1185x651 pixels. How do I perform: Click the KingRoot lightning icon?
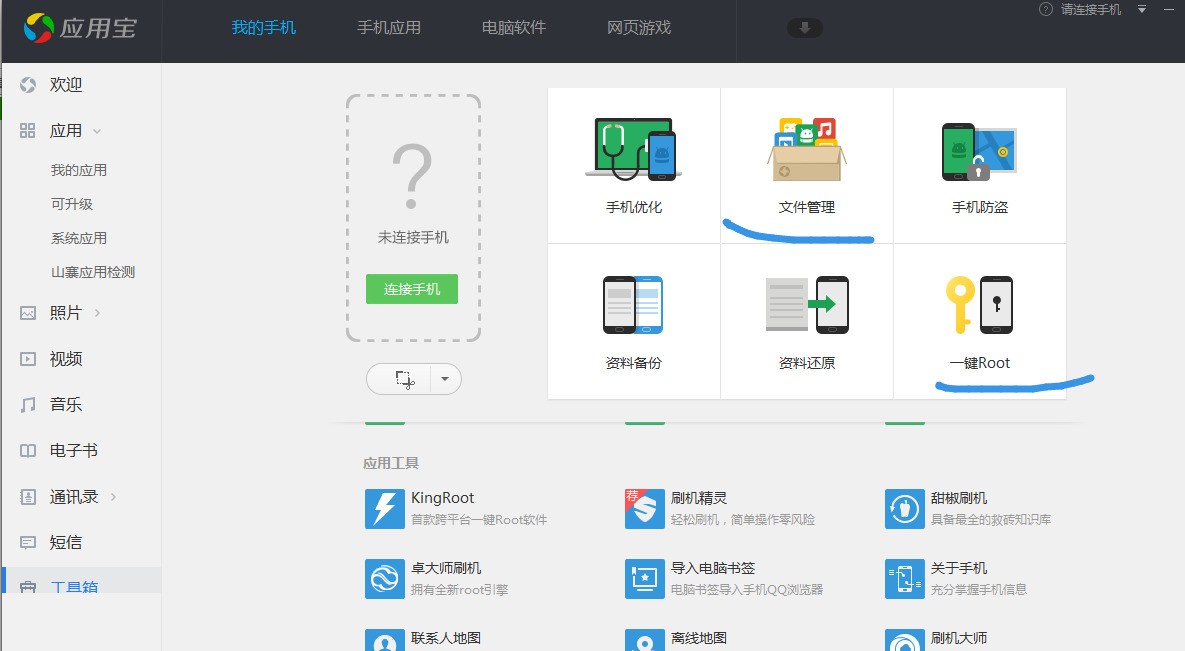pyautogui.click(x=385, y=509)
